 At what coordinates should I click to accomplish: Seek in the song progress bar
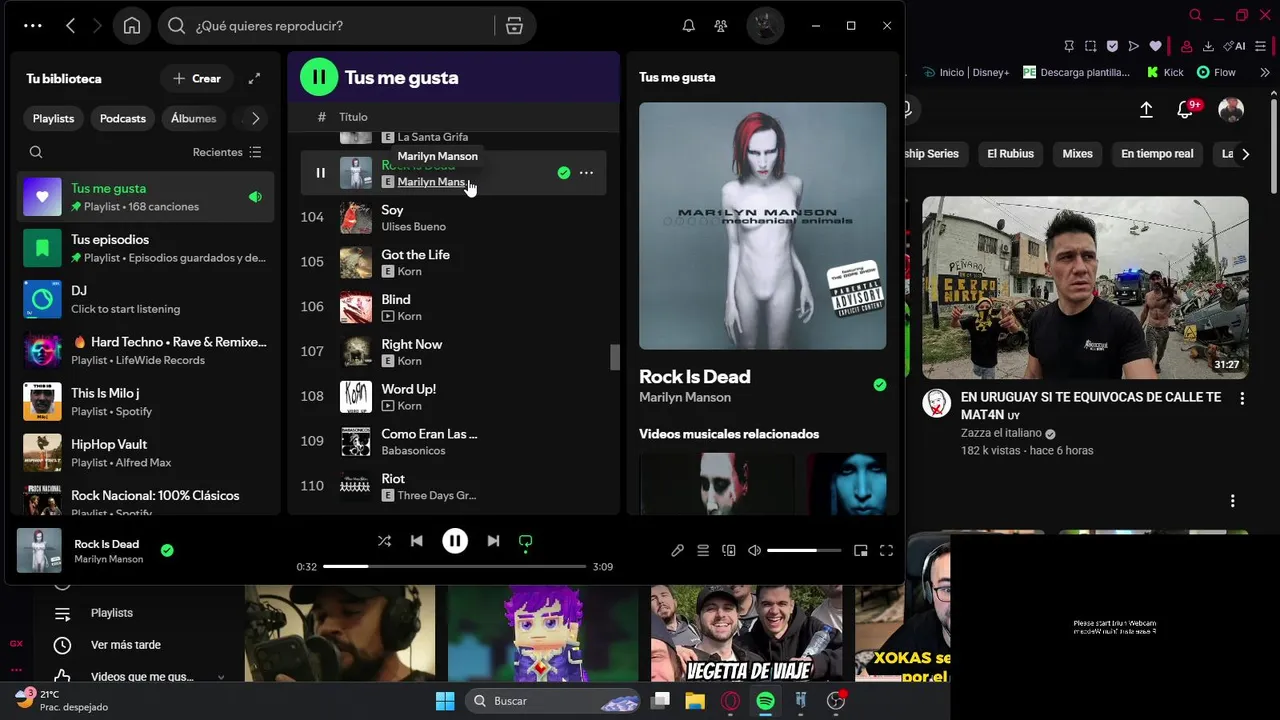click(454, 566)
